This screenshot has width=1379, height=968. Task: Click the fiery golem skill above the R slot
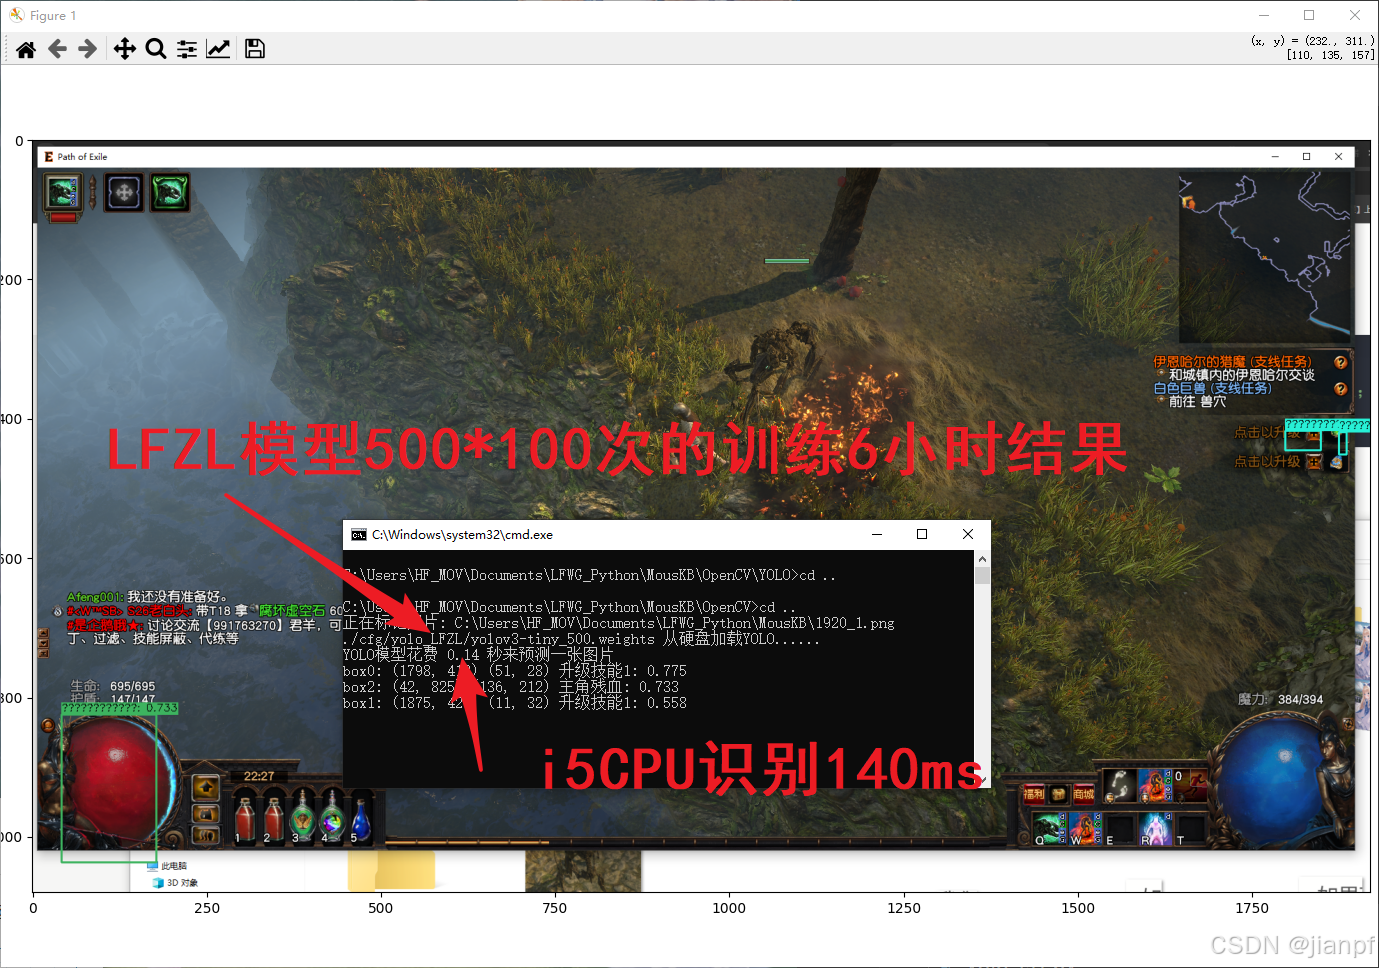[x=1156, y=785]
